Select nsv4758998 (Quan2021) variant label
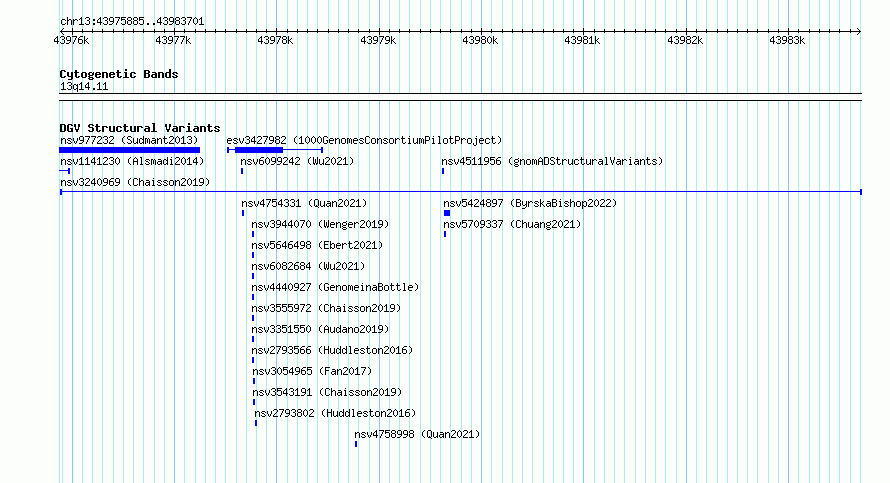This screenshot has height=483, width=890. 417,434
